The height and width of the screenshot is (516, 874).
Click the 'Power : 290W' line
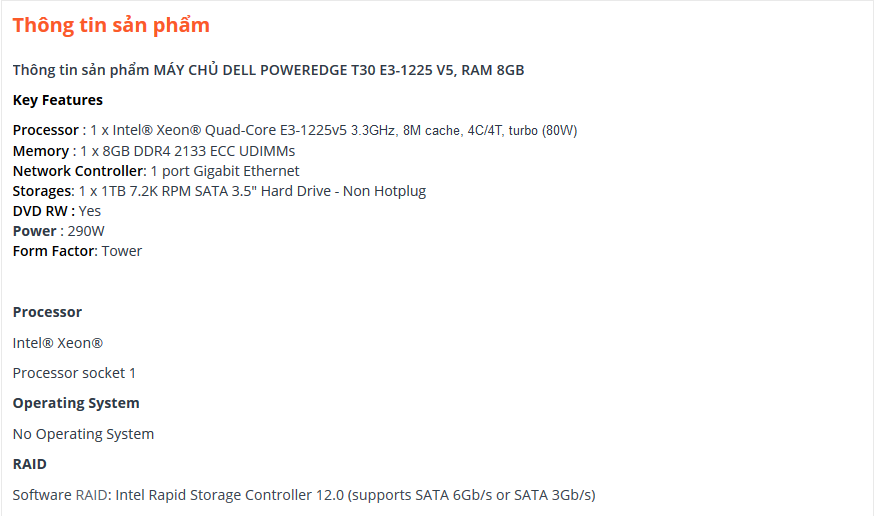coord(59,231)
